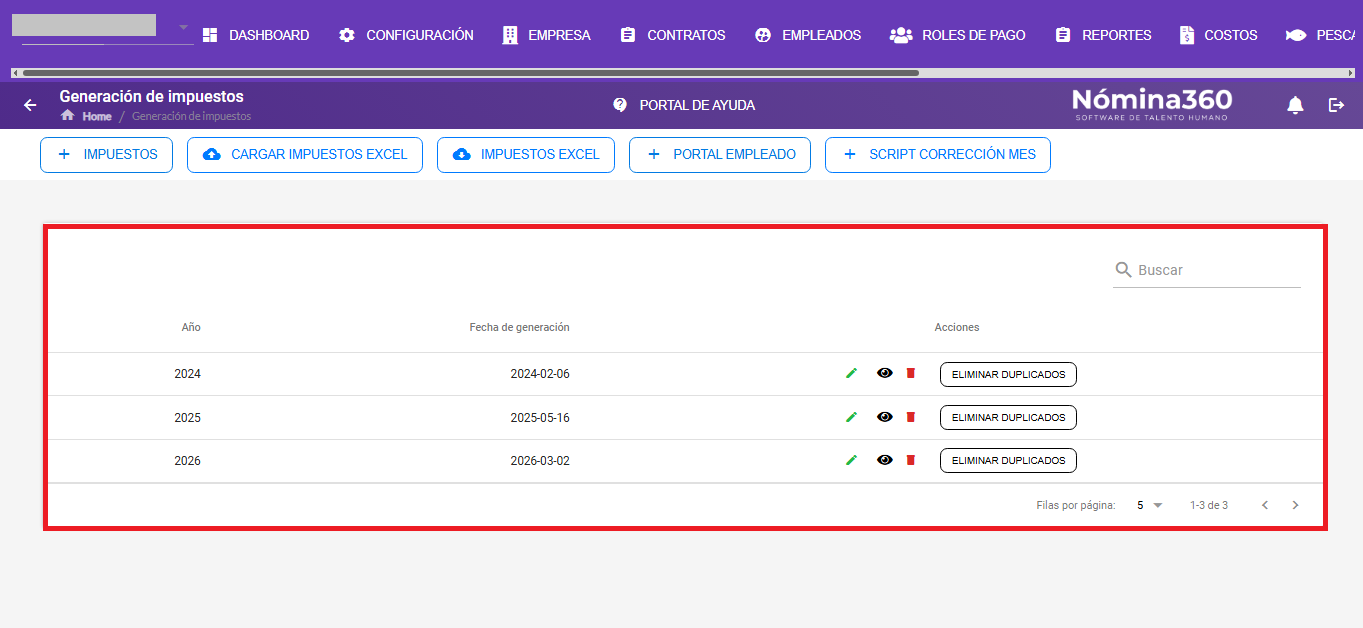The width and height of the screenshot is (1363, 628).
Task: Click the EMPLEADOS face icon
Action: (763, 35)
